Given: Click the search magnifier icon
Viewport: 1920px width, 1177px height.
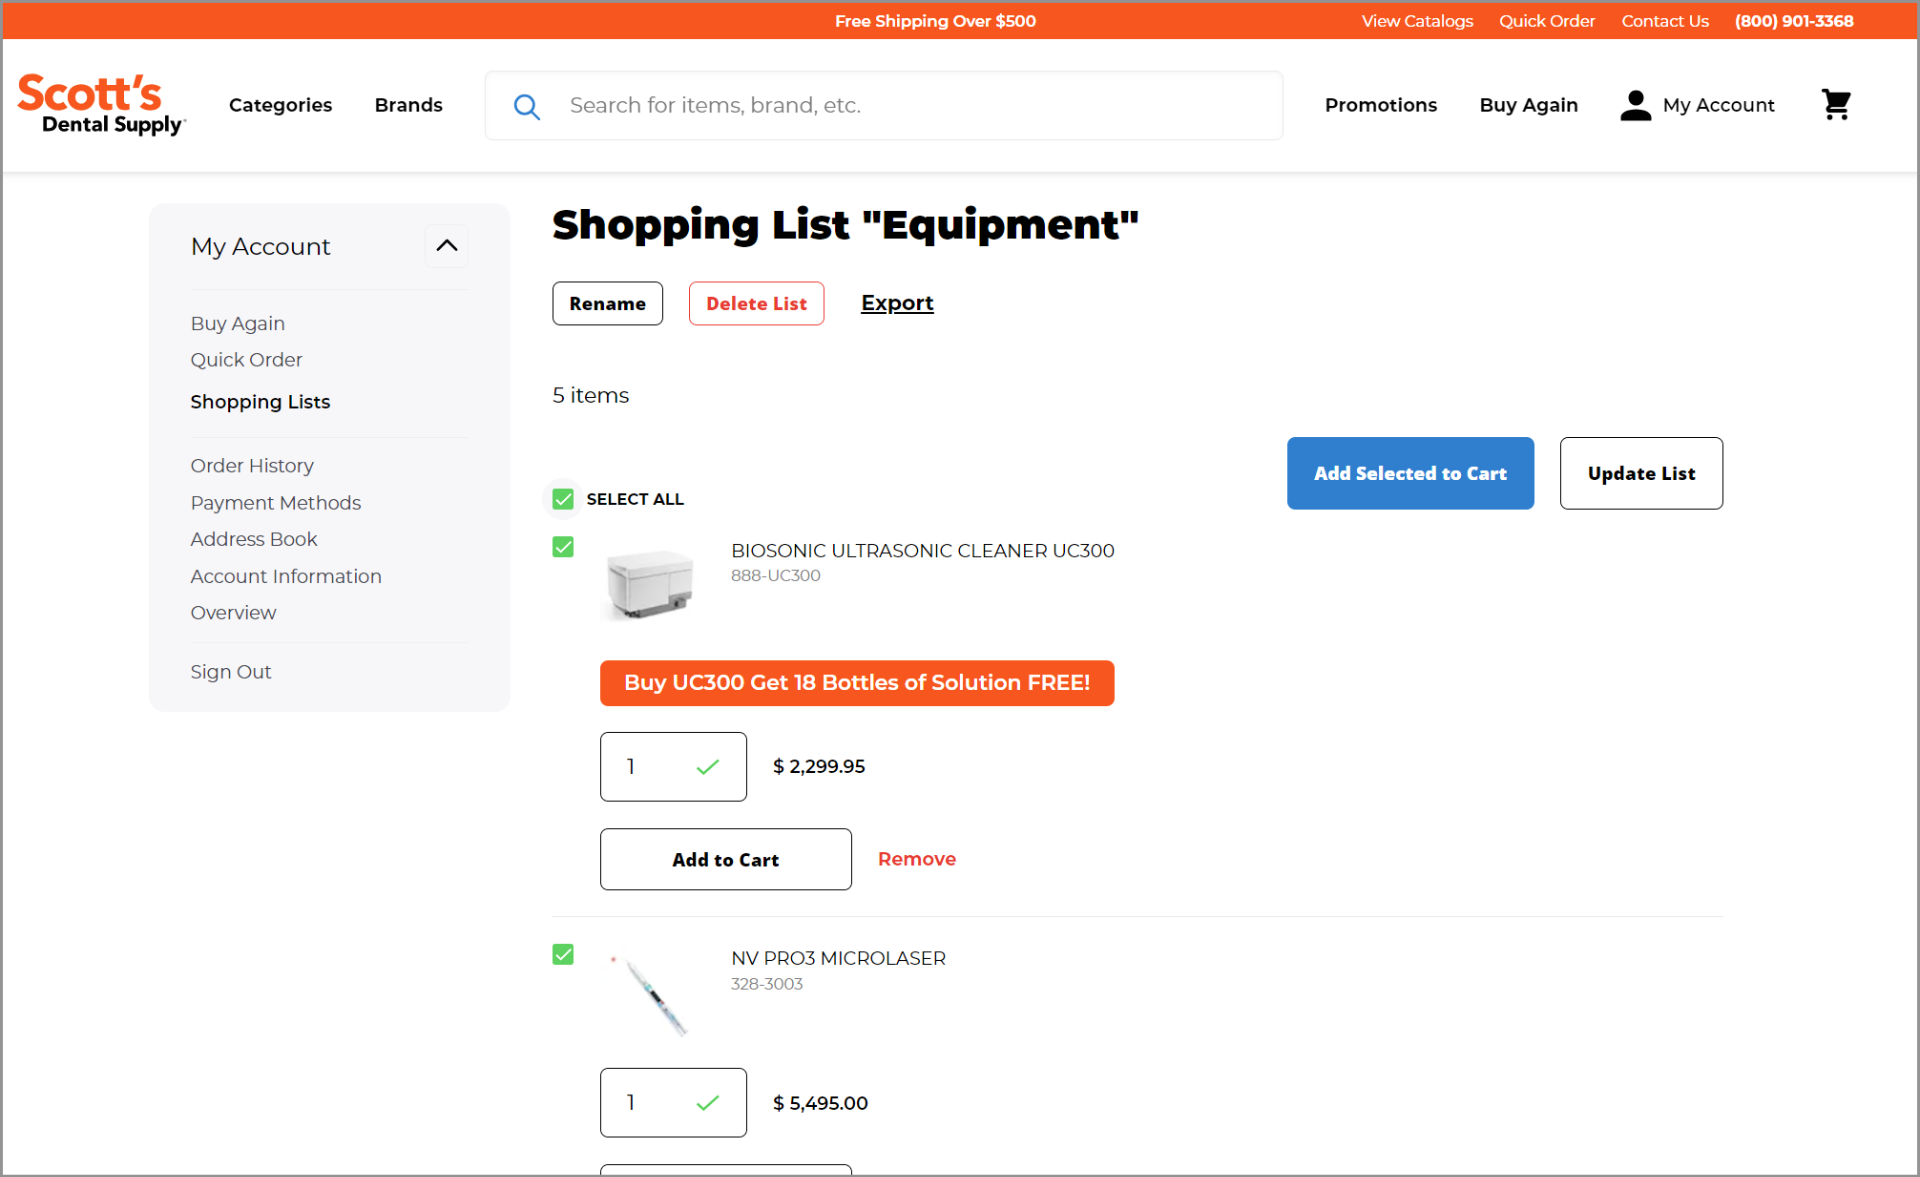Looking at the screenshot, I should click(x=527, y=106).
